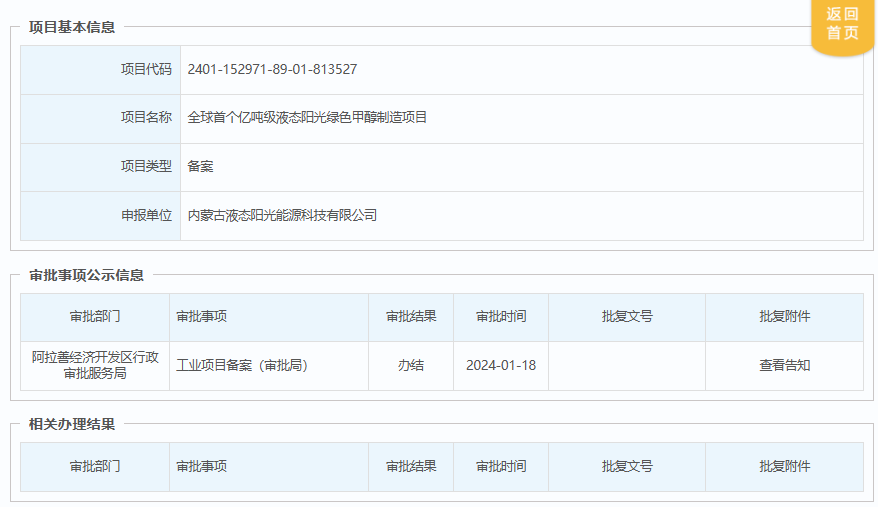Click 批复附件 header in 相关办理结果 table
This screenshot has height=507, width=878.
click(784, 466)
